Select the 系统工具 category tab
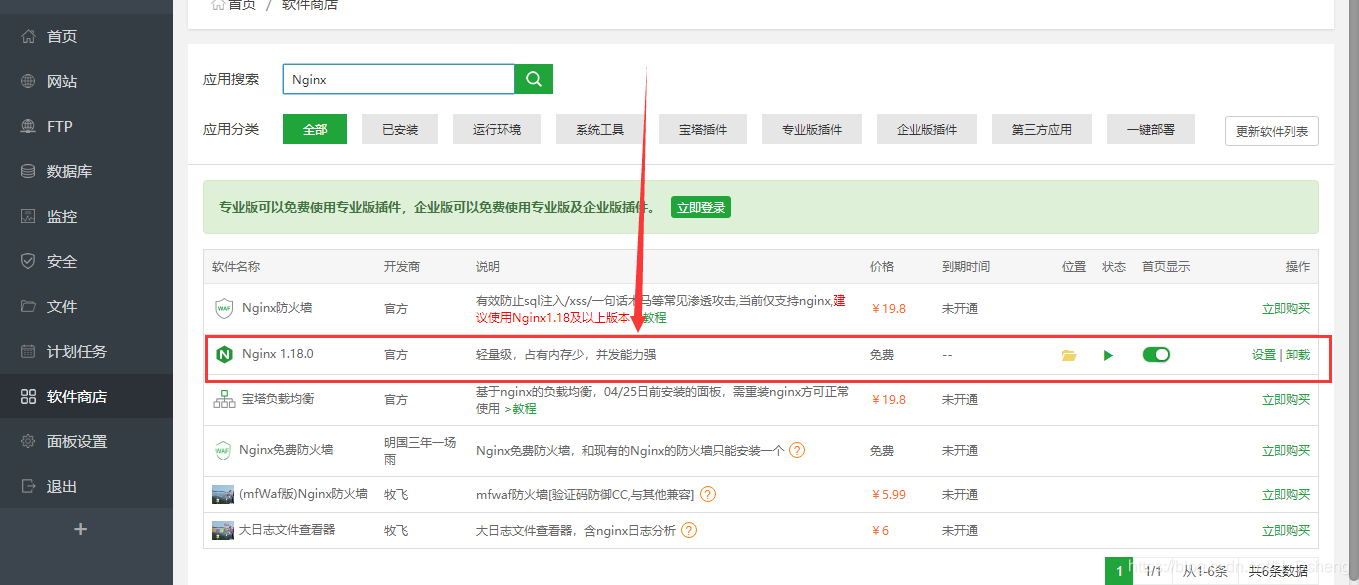This screenshot has width=1359, height=585. pyautogui.click(x=600, y=130)
